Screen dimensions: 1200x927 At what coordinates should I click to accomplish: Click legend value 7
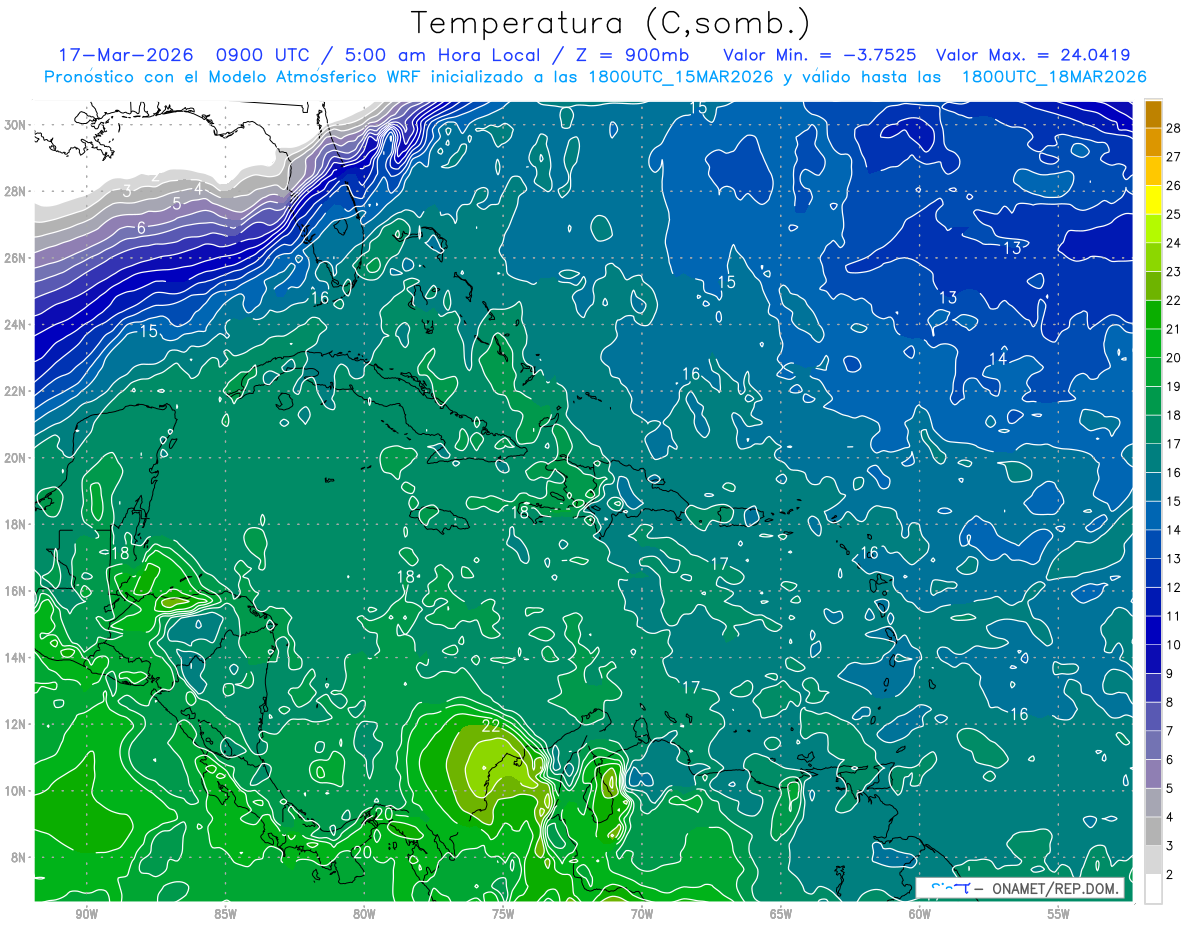coord(1170,732)
